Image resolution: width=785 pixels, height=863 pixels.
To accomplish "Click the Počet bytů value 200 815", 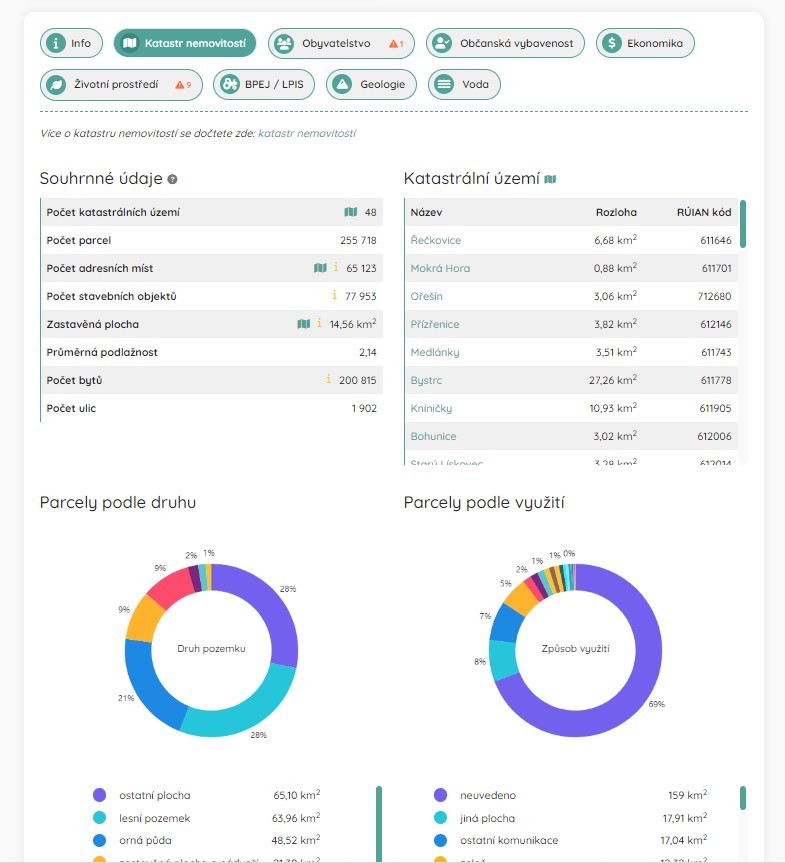I will pyautogui.click(x=358, y=380).
